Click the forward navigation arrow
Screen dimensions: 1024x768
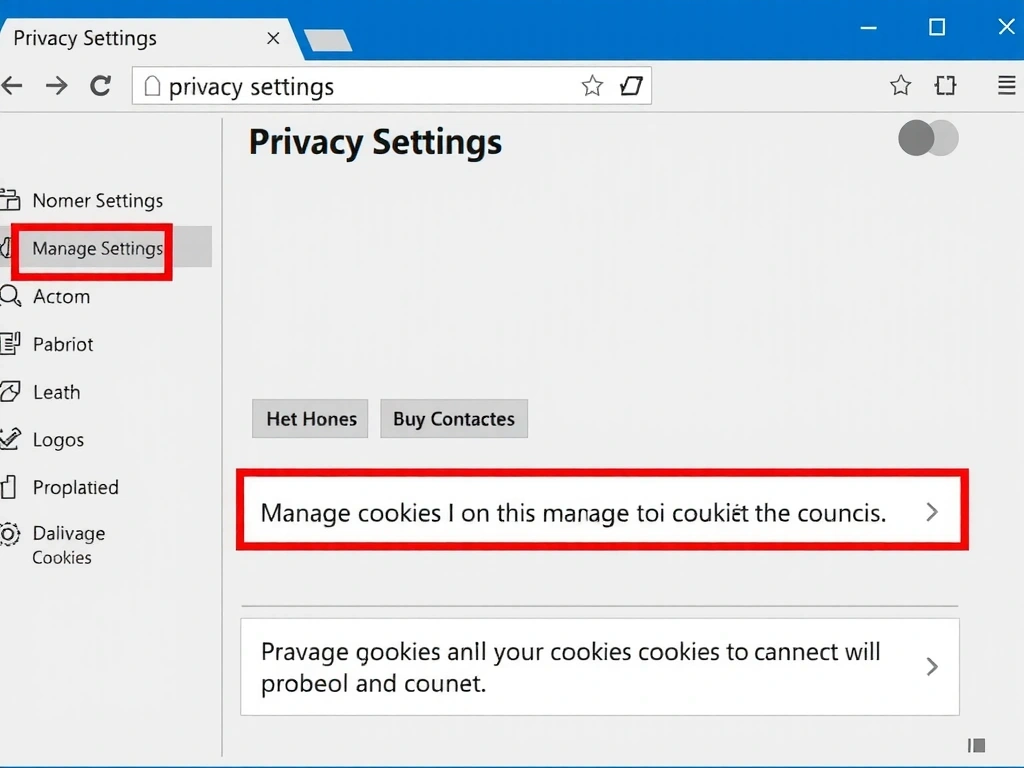pos(57,86)
